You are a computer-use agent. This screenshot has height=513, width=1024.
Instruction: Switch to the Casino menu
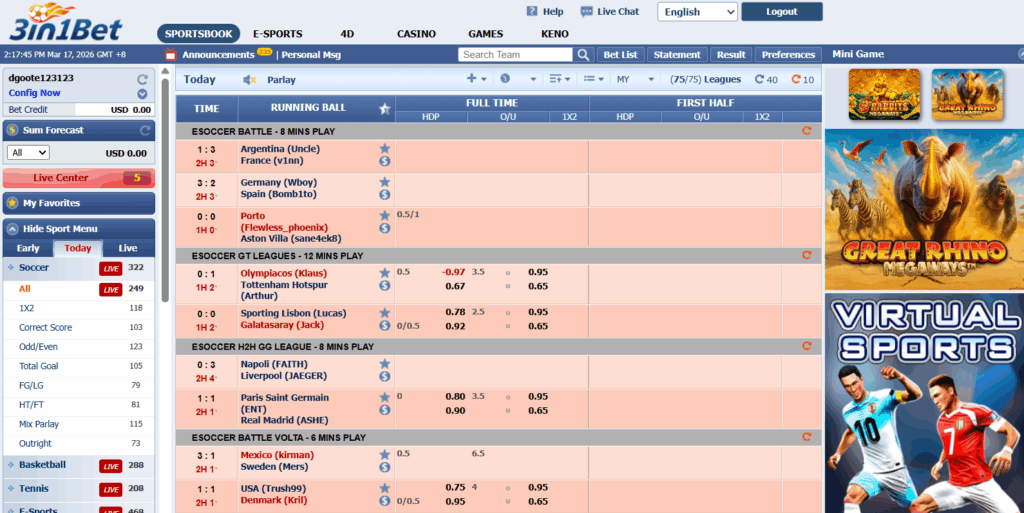(x=416, y=34)
